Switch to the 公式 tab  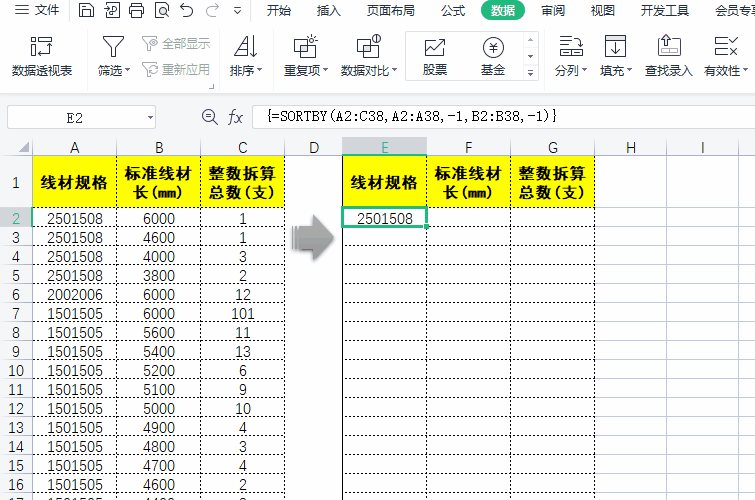click(453, 10)
